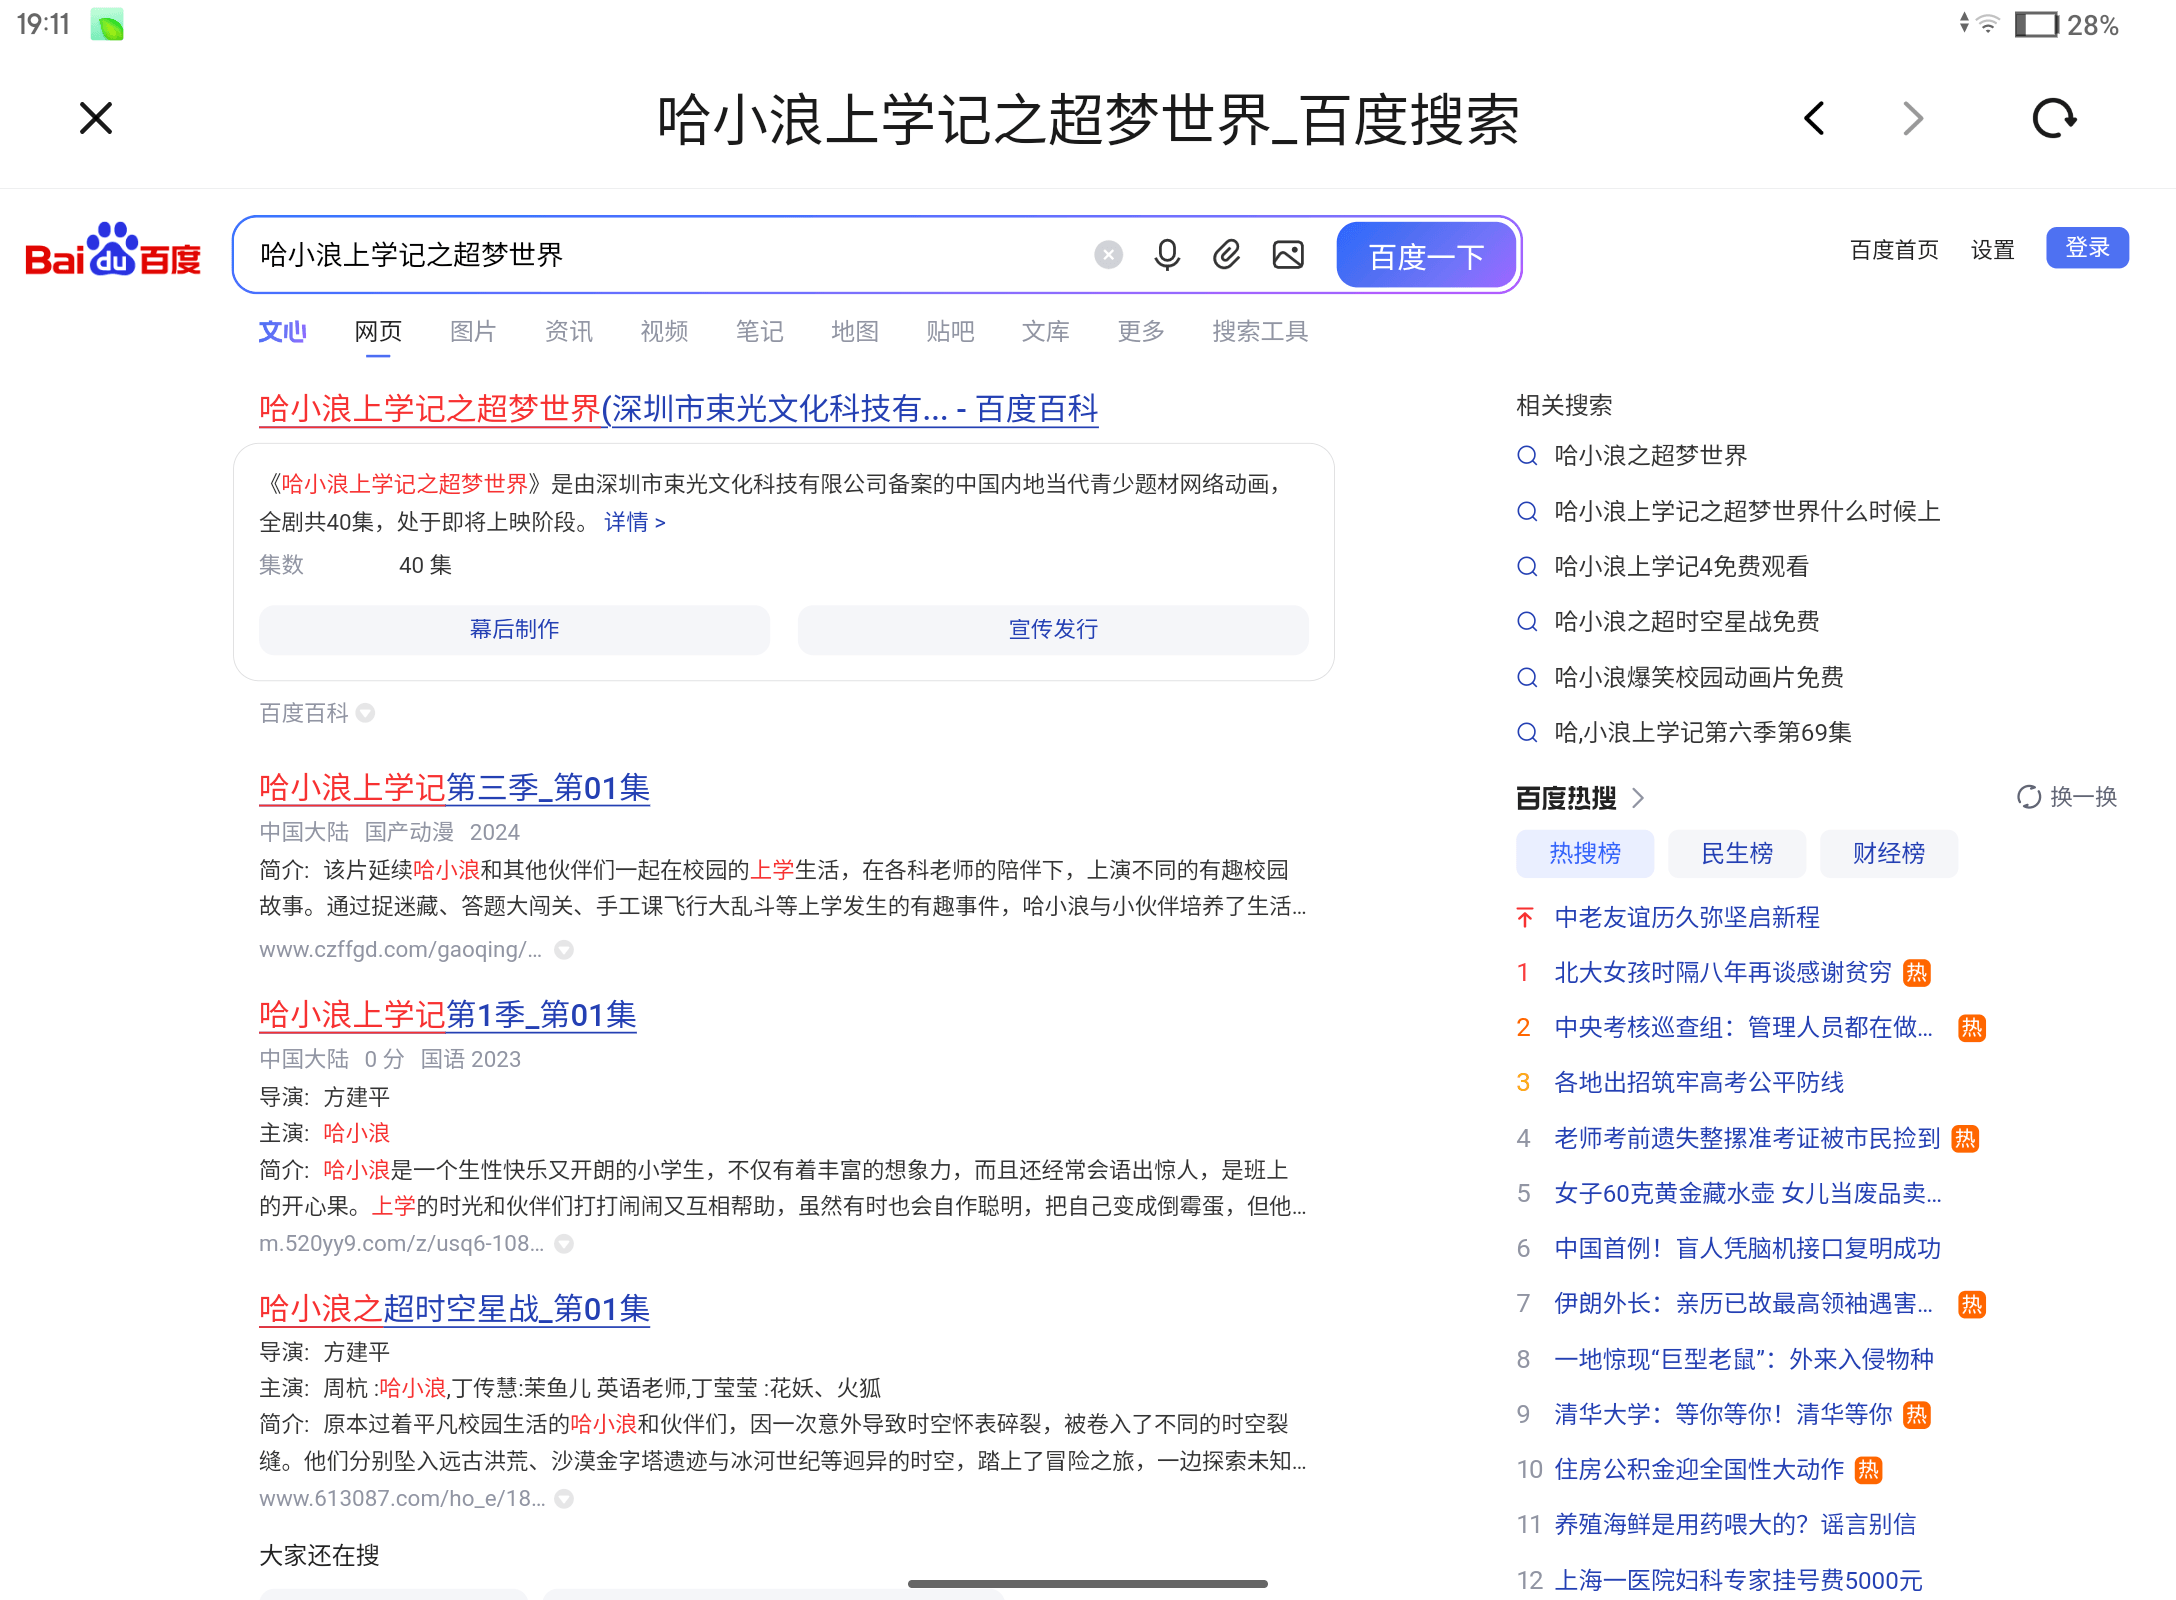
Task: Expand icon next to www.613087.com URL
Action: 564,1499
